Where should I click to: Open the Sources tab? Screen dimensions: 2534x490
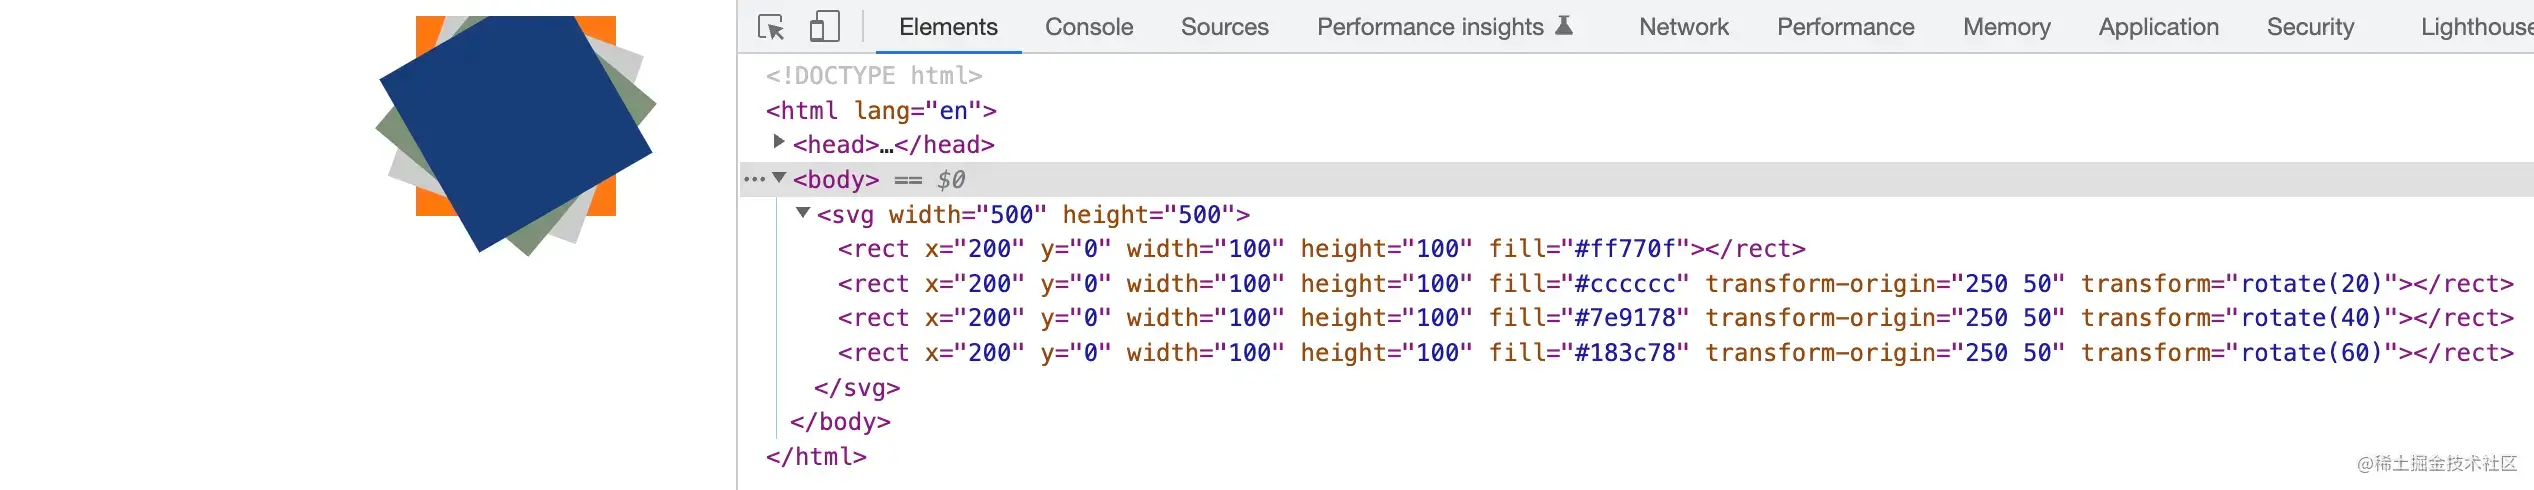click(1224, 27)
